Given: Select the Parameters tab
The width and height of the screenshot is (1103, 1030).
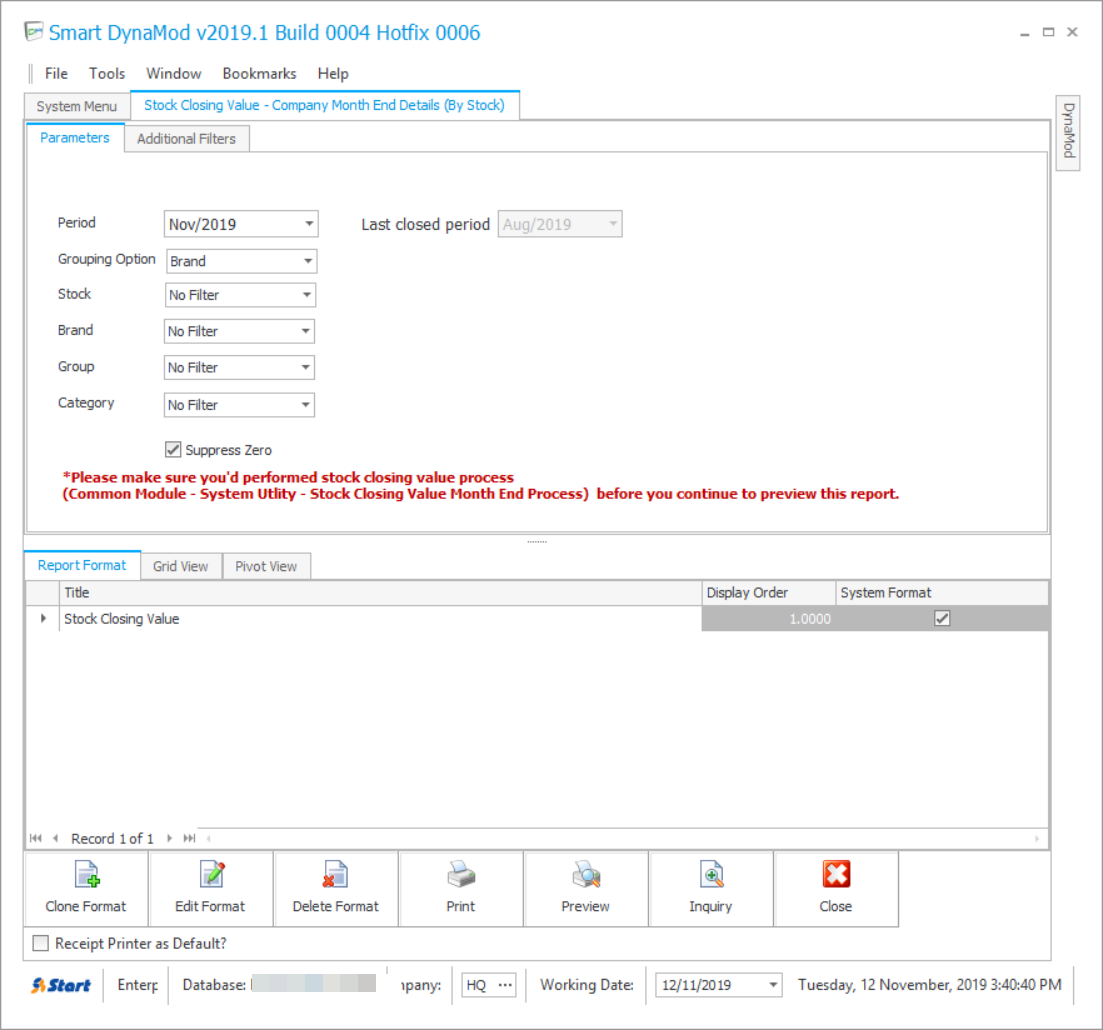Looking at the screenshot, I should pyautogui.click(x=75, y=137).
